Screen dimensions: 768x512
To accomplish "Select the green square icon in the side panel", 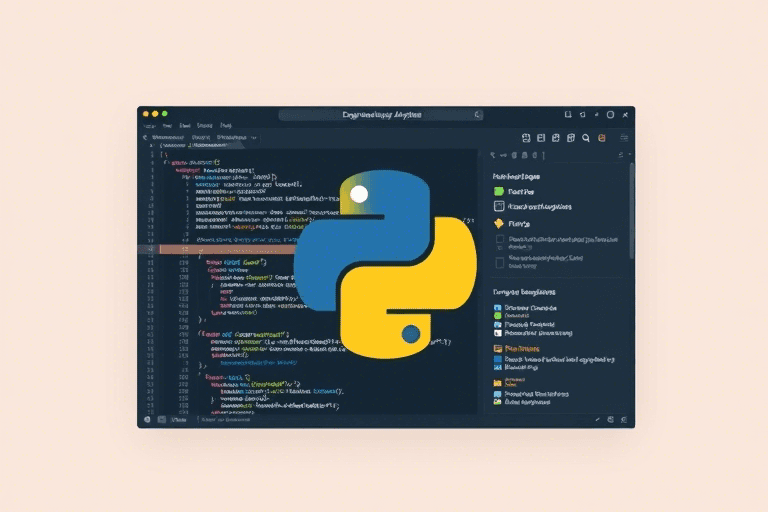I will pyautogui.click(x=499, y=192).
